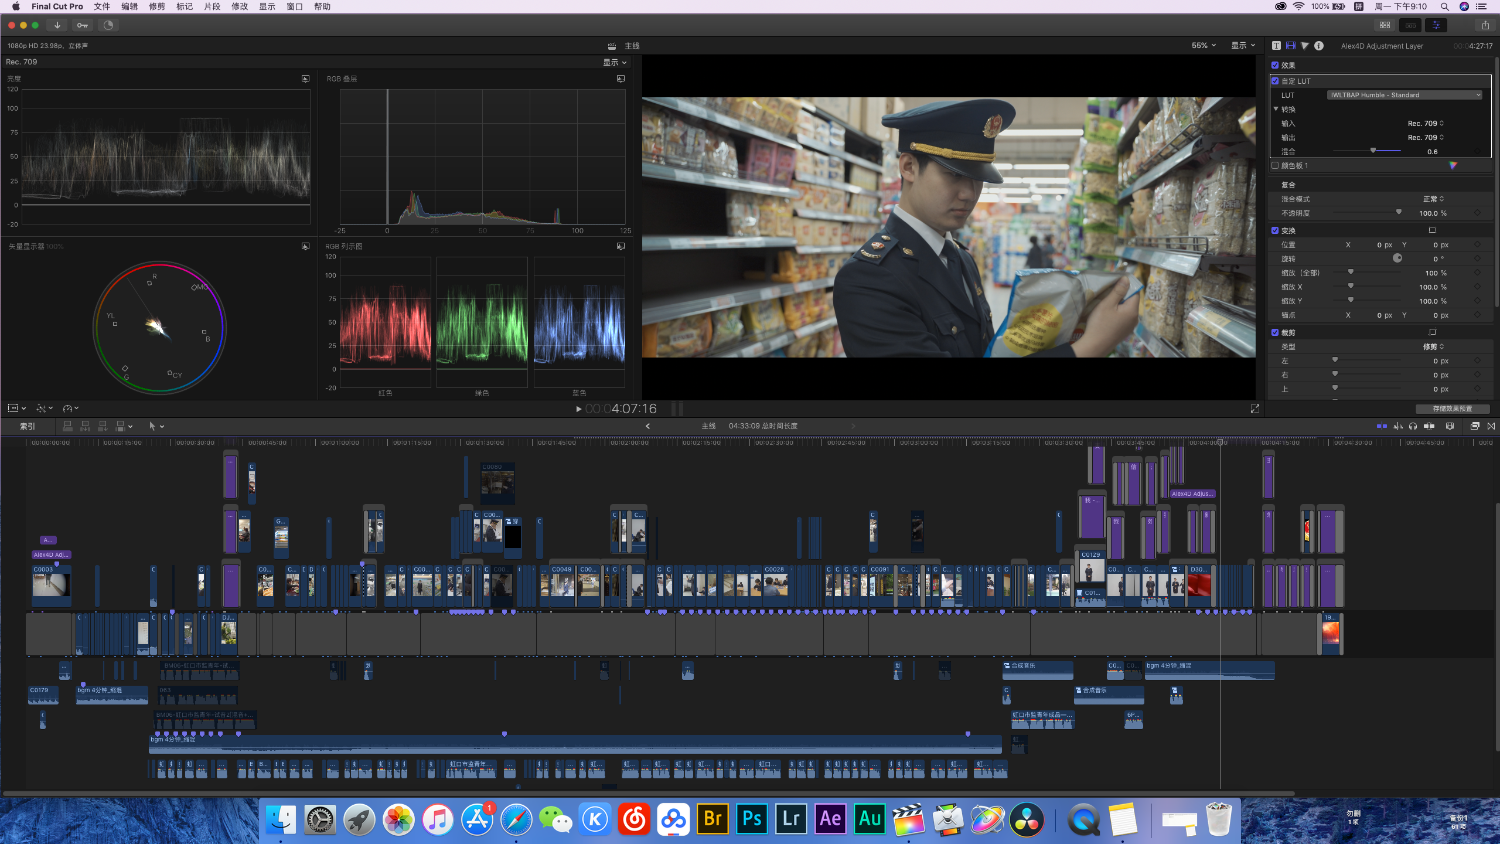This screenshot has width=1500, height=844.
Task: Open clip appearance icon in timeline bar
Action: [1450, 426]
